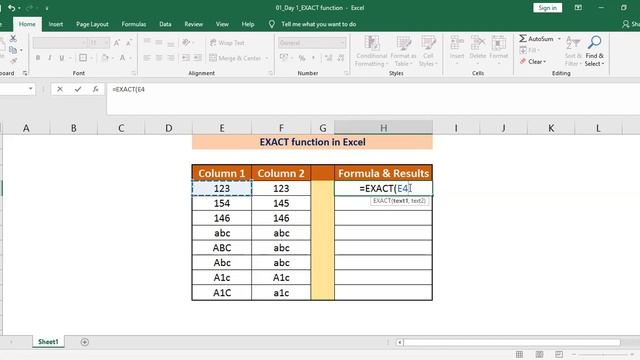Image resolution: width=640 pixels, height=360 pixels.
Task: Click the Sign in button
Action: pos(547,8)
